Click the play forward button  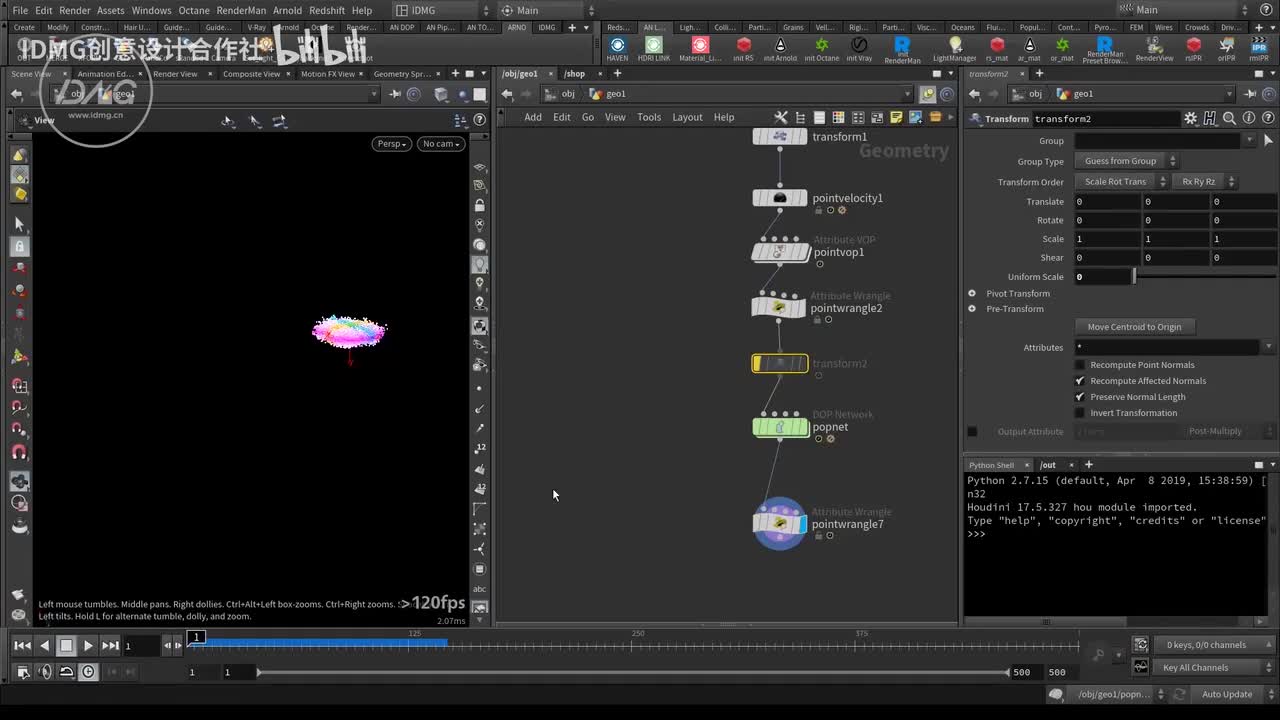click(88, 646)
